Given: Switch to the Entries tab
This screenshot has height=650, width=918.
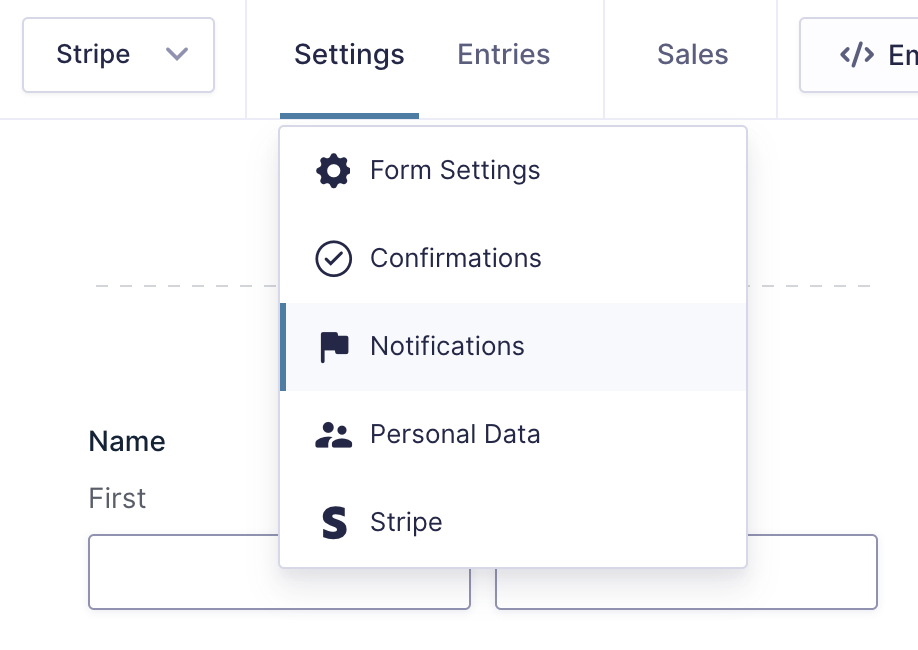Looking at the screenshot, I should [503, 54].
